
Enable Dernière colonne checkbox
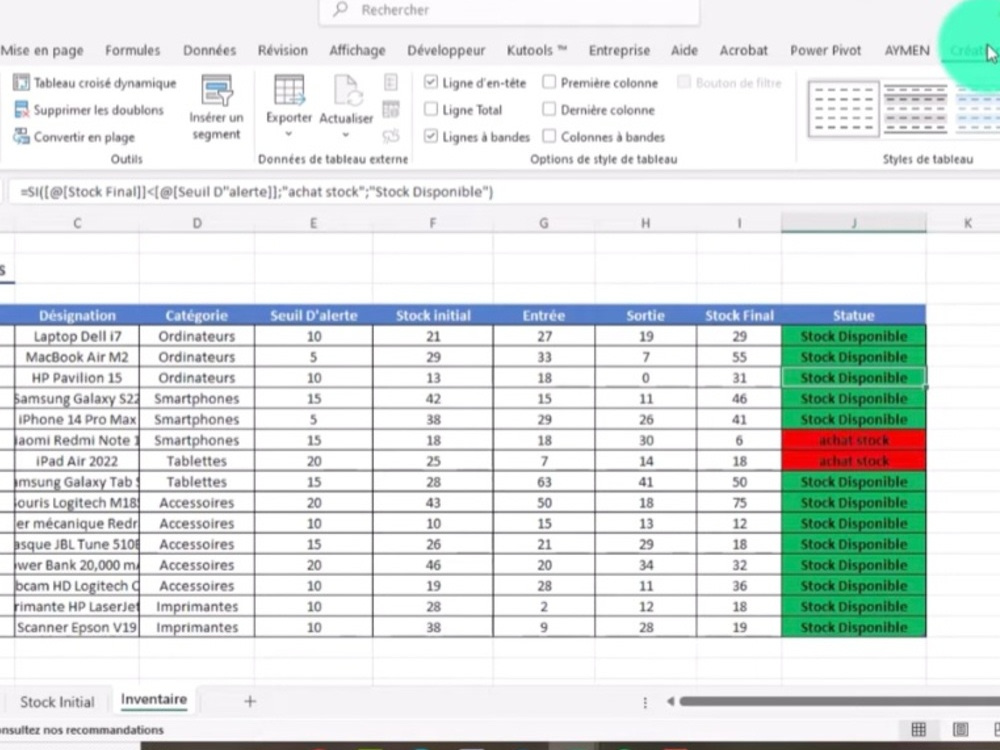[x=549, y=109]
